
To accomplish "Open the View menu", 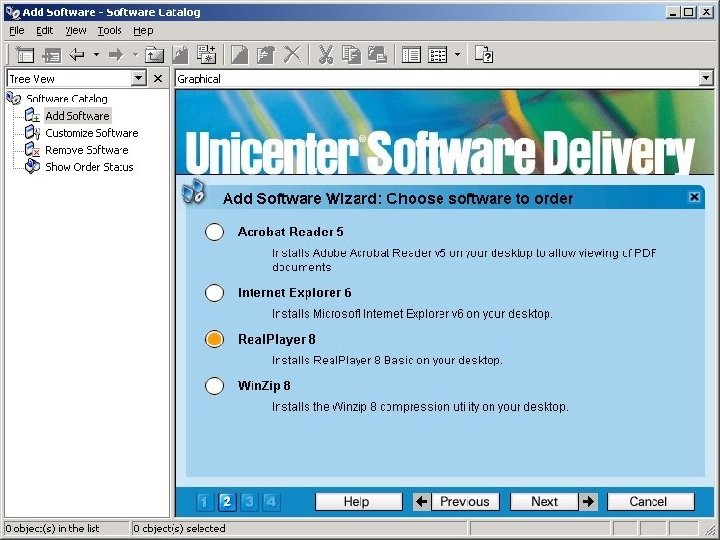I will click(75, 31).
